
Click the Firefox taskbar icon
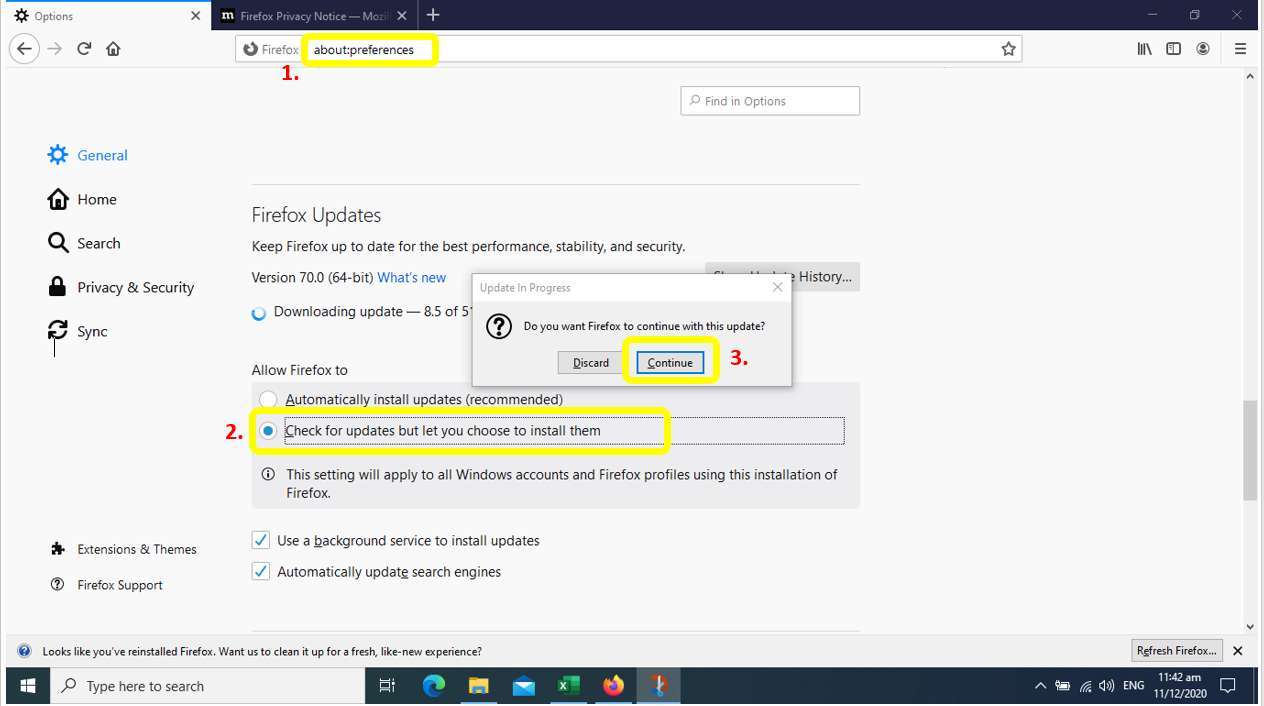click(x=614, y=686)
